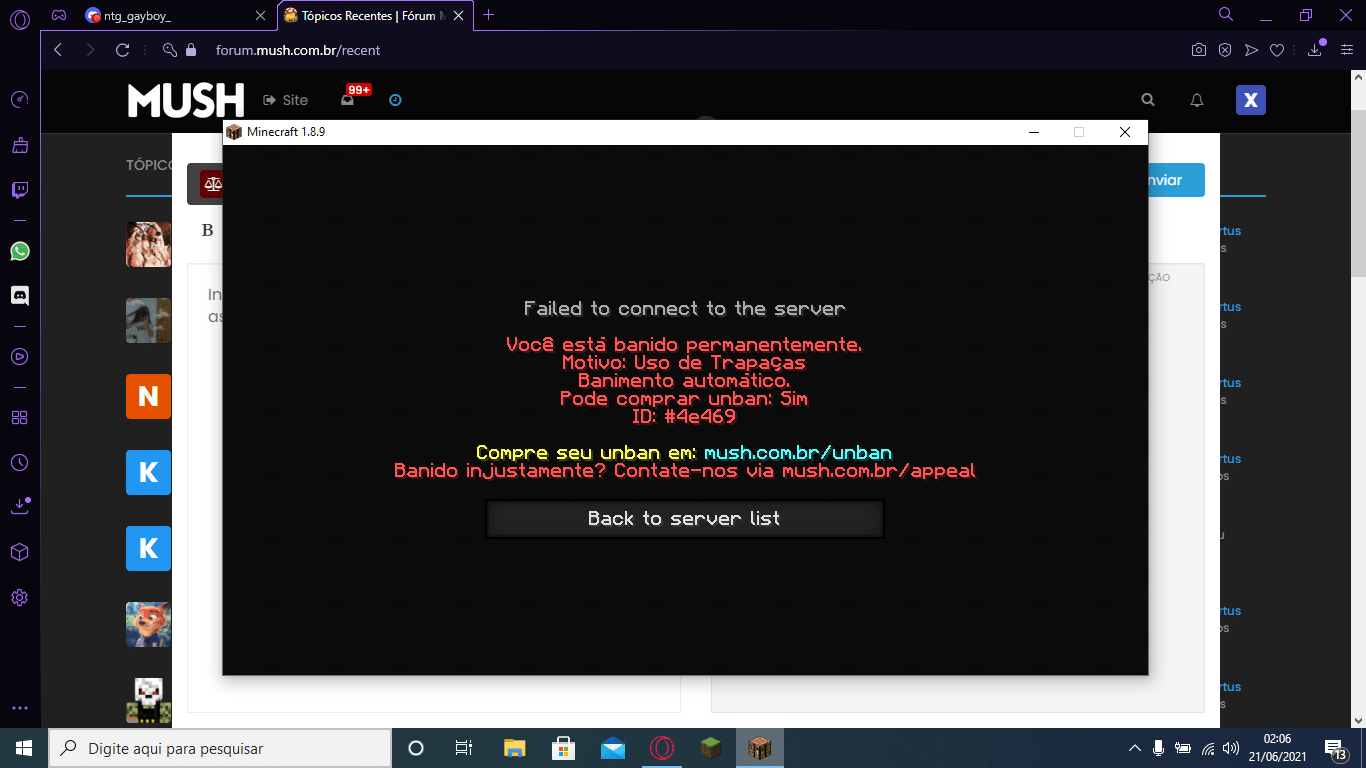Open the Mail app on the taskbar
Image resolution: width=1366 pixels, height=768 pixels.
click(x=613, y=748)
